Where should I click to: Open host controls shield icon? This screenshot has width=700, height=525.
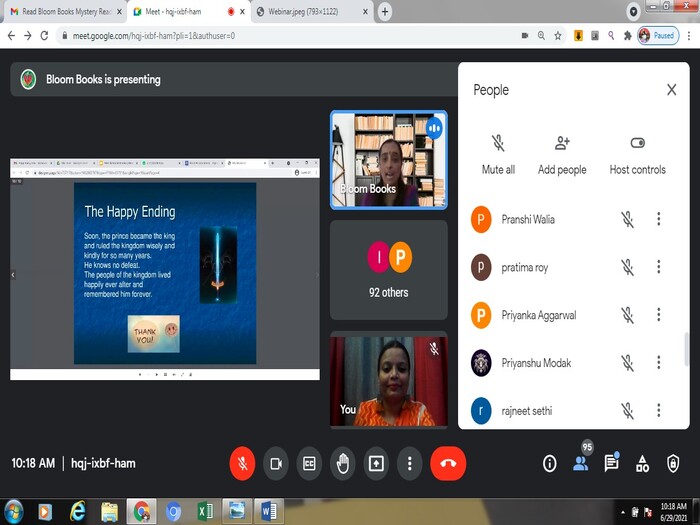(673, 463)
